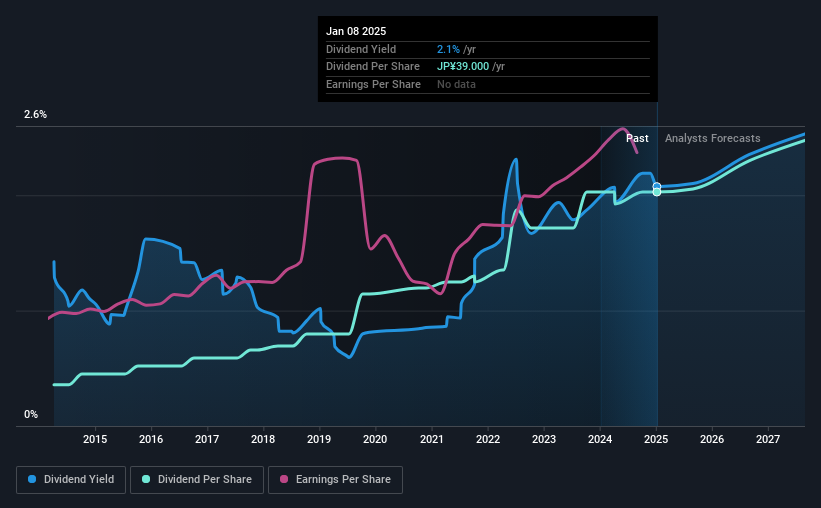Toggle the Dividend Yield legend button
821x508 pixels.
click(71, 480)
